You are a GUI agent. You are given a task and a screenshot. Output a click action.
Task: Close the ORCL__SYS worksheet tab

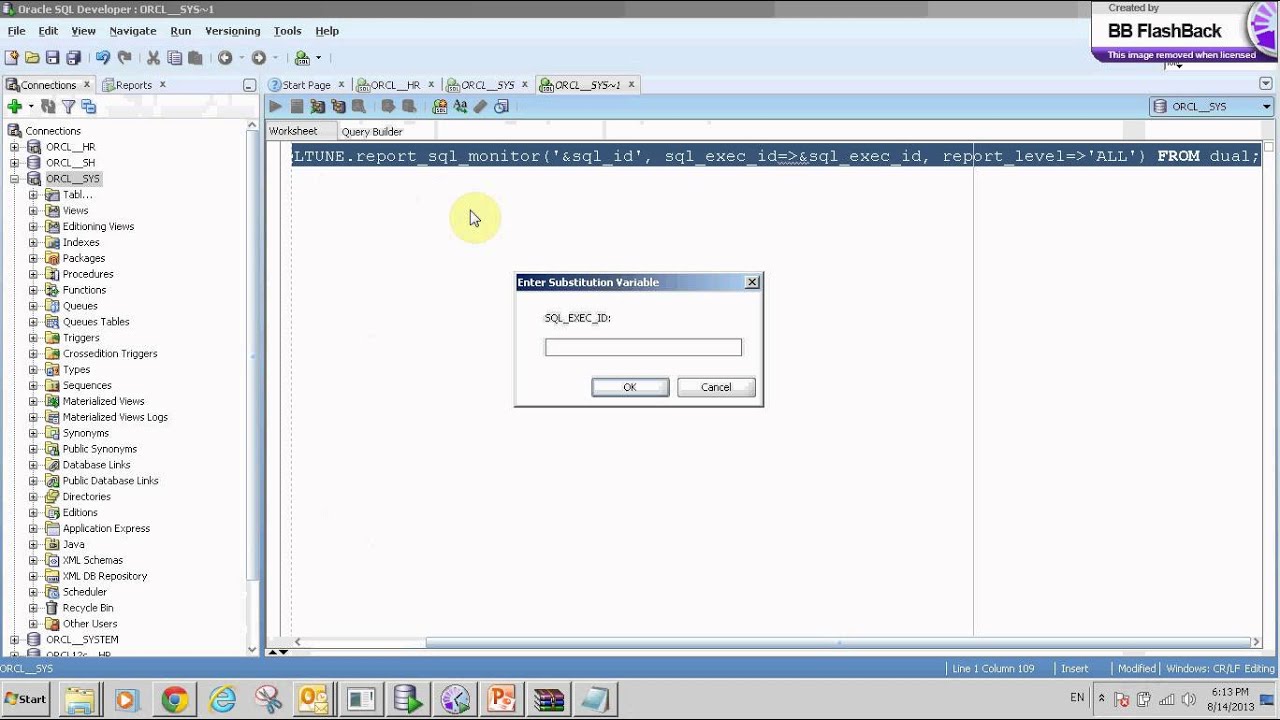[525, 85]
